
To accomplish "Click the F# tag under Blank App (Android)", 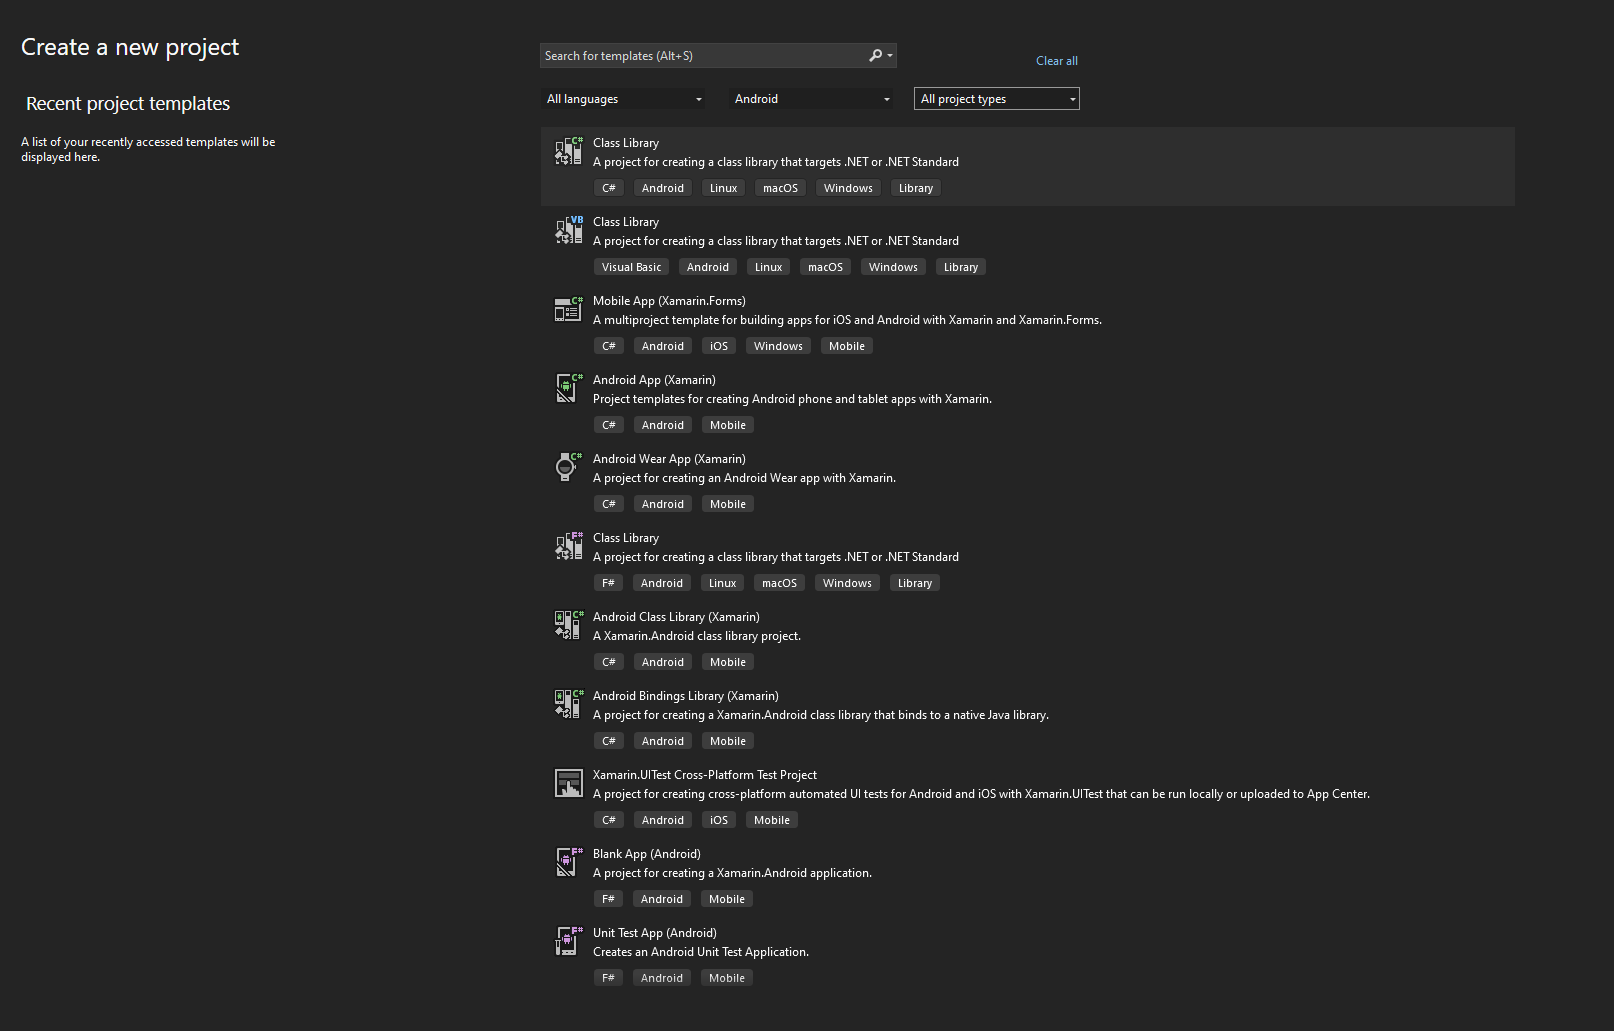I will [x=608, y=899].
